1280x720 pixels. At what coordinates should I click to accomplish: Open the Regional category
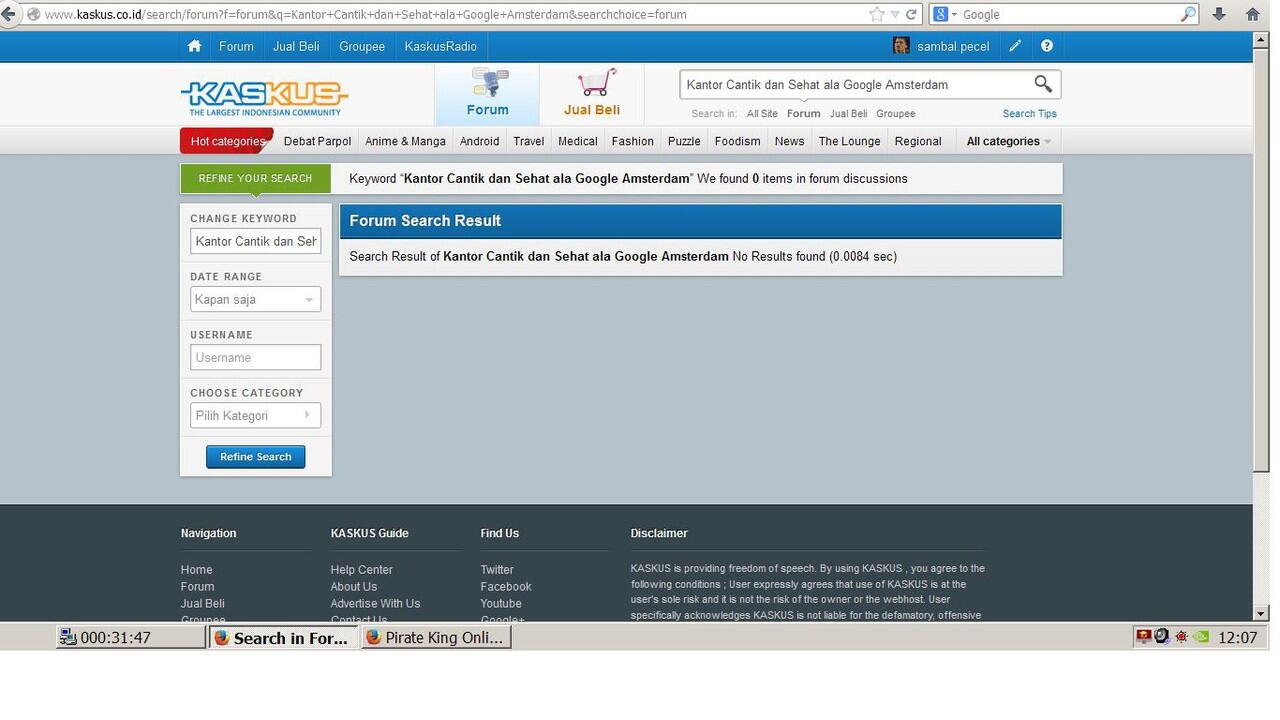point(918,141)
